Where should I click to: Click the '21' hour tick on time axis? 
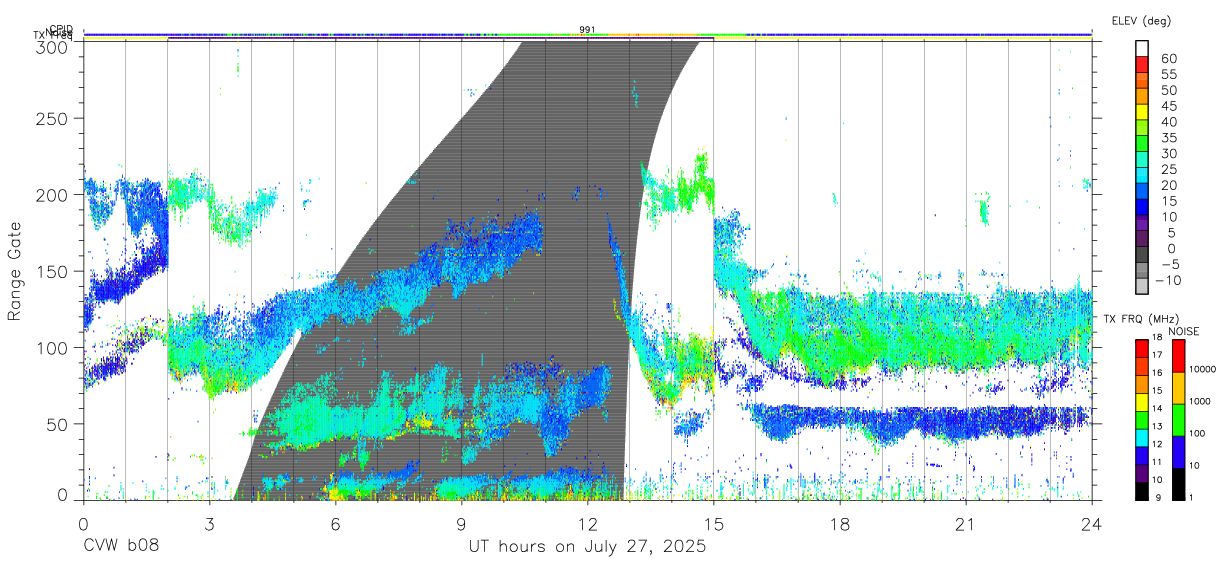point(965,524)
